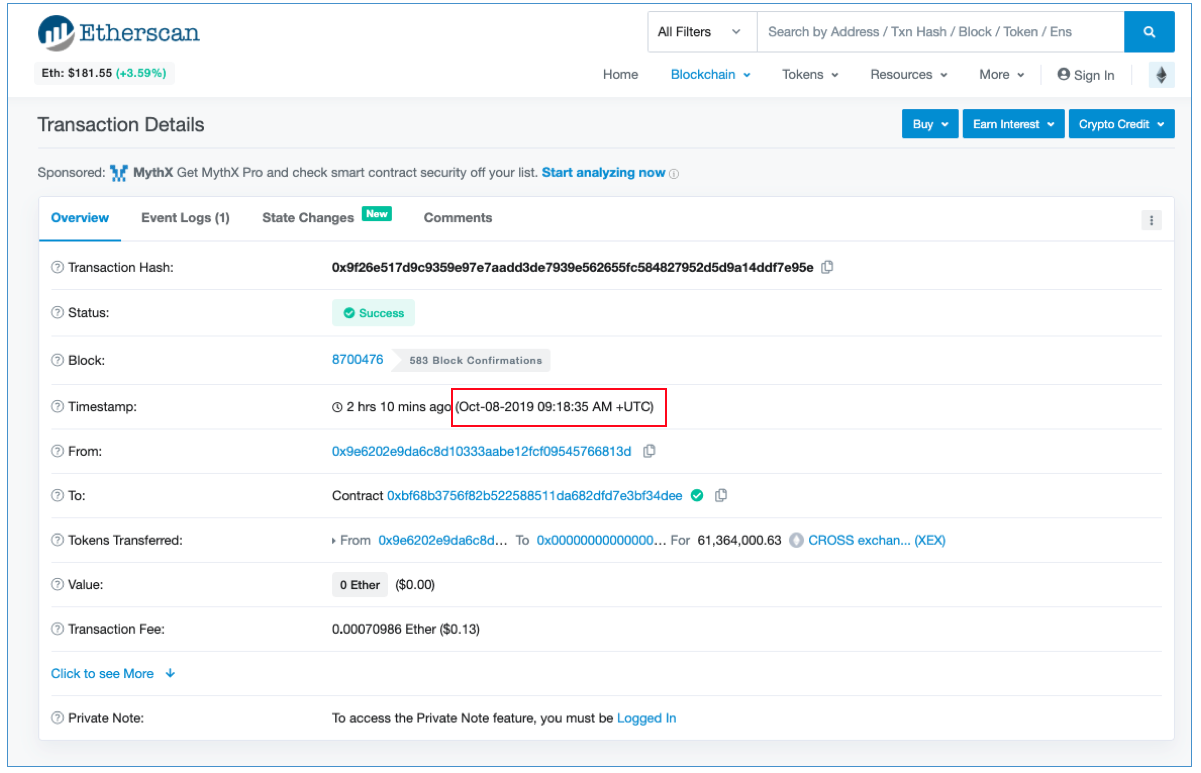Click the Start analyzing now link
1201x773 pixels.
pos(603,173)
